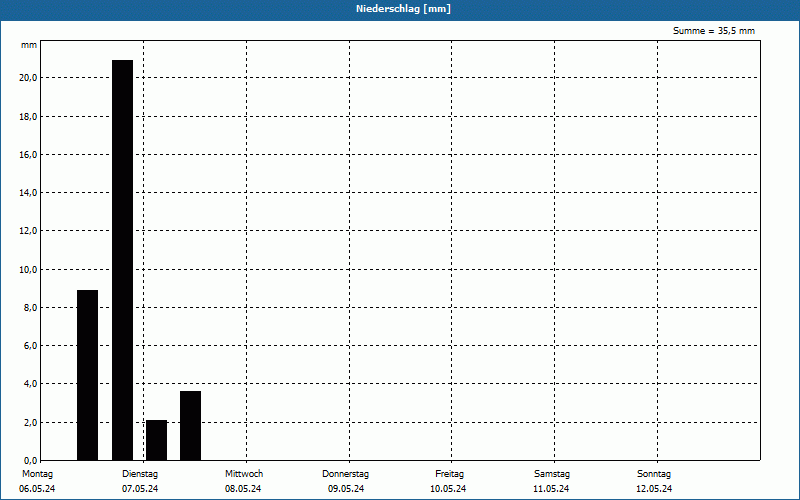
Task: Click the 20,0 y-axis value
Action: click(x=28, y=78)
